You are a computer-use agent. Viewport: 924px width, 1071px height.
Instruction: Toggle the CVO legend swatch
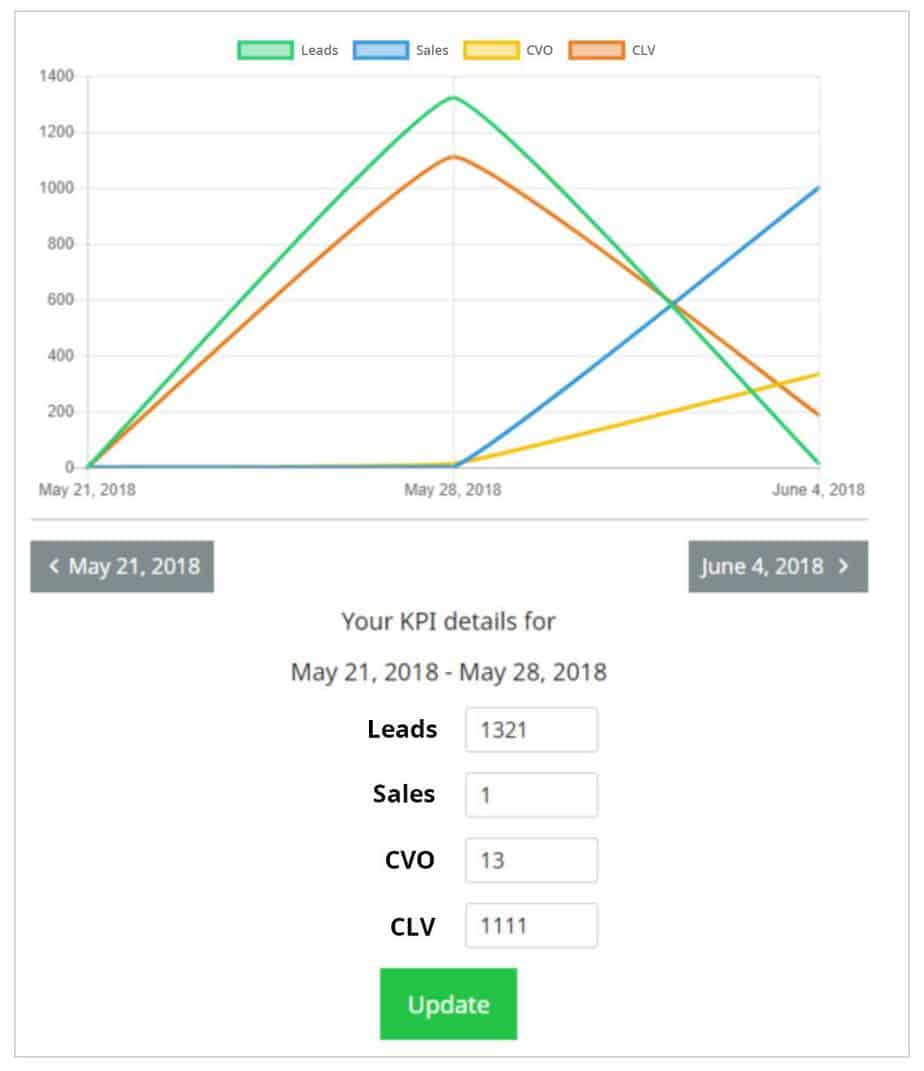(x=491, y=50)
